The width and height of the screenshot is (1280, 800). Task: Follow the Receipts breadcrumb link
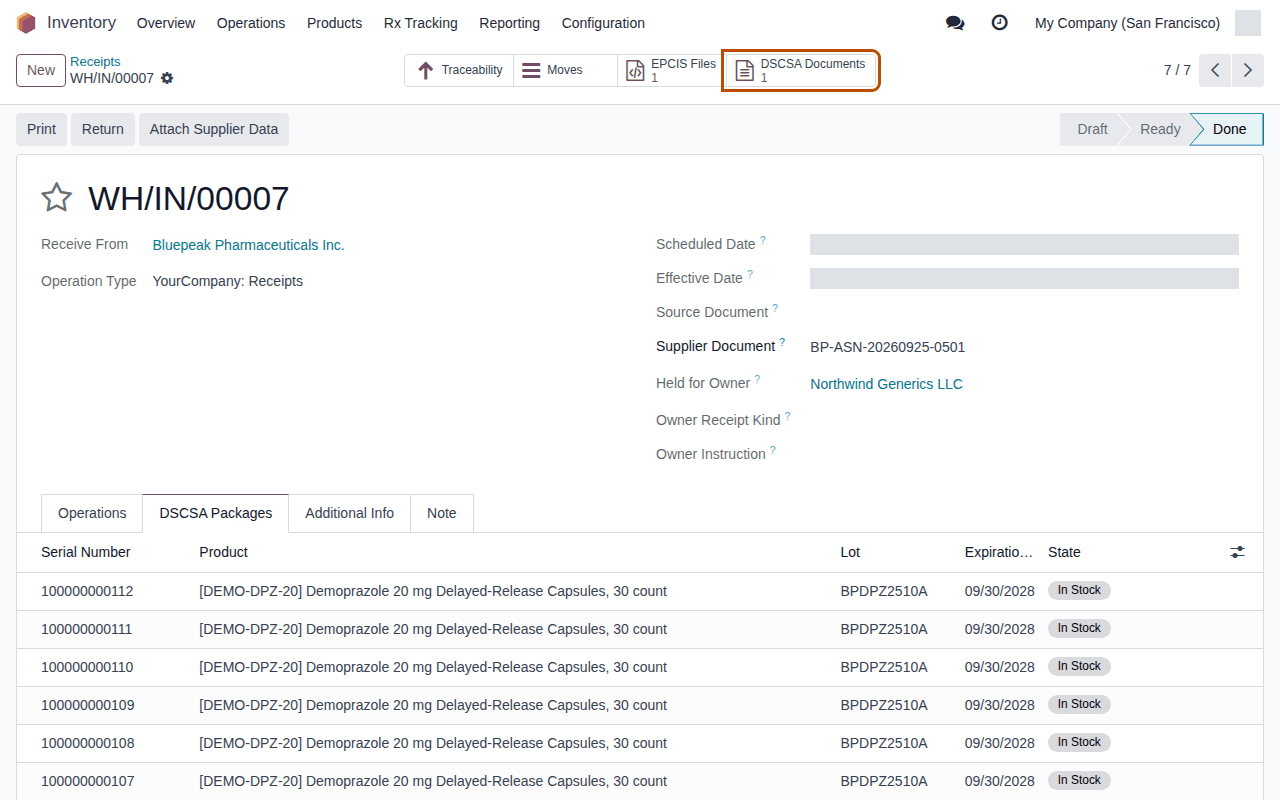pyautogui.click(x=95, y=62)
